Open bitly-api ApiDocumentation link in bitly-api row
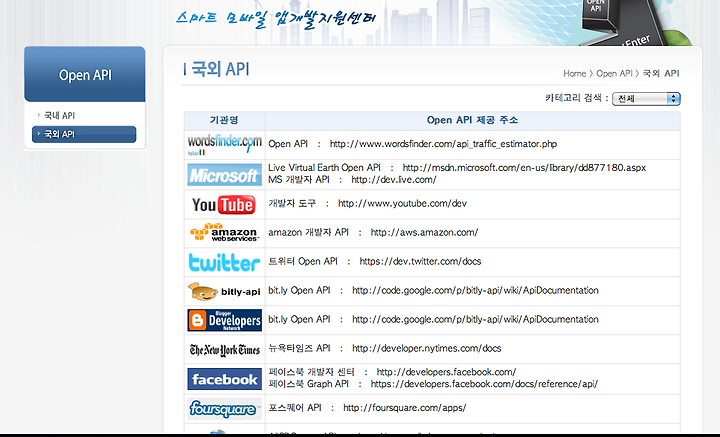Viewport: 720px width, 437px height. (475, 290)
